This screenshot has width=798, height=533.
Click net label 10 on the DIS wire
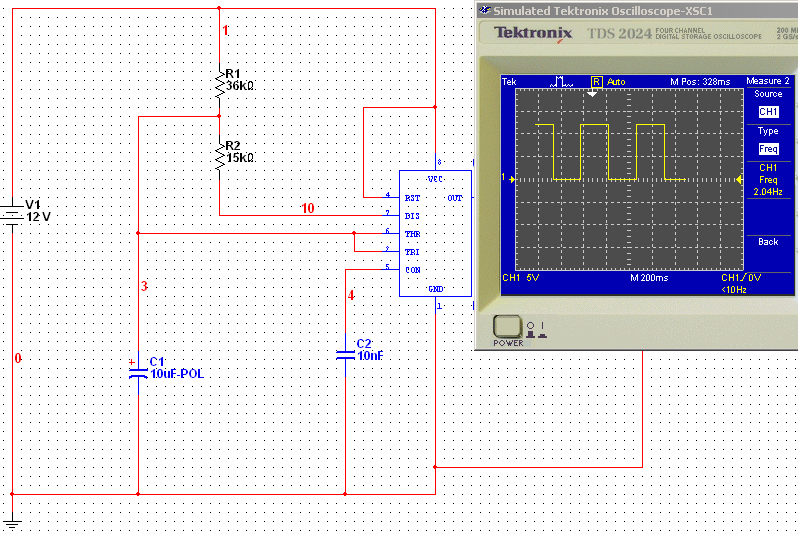308,208
